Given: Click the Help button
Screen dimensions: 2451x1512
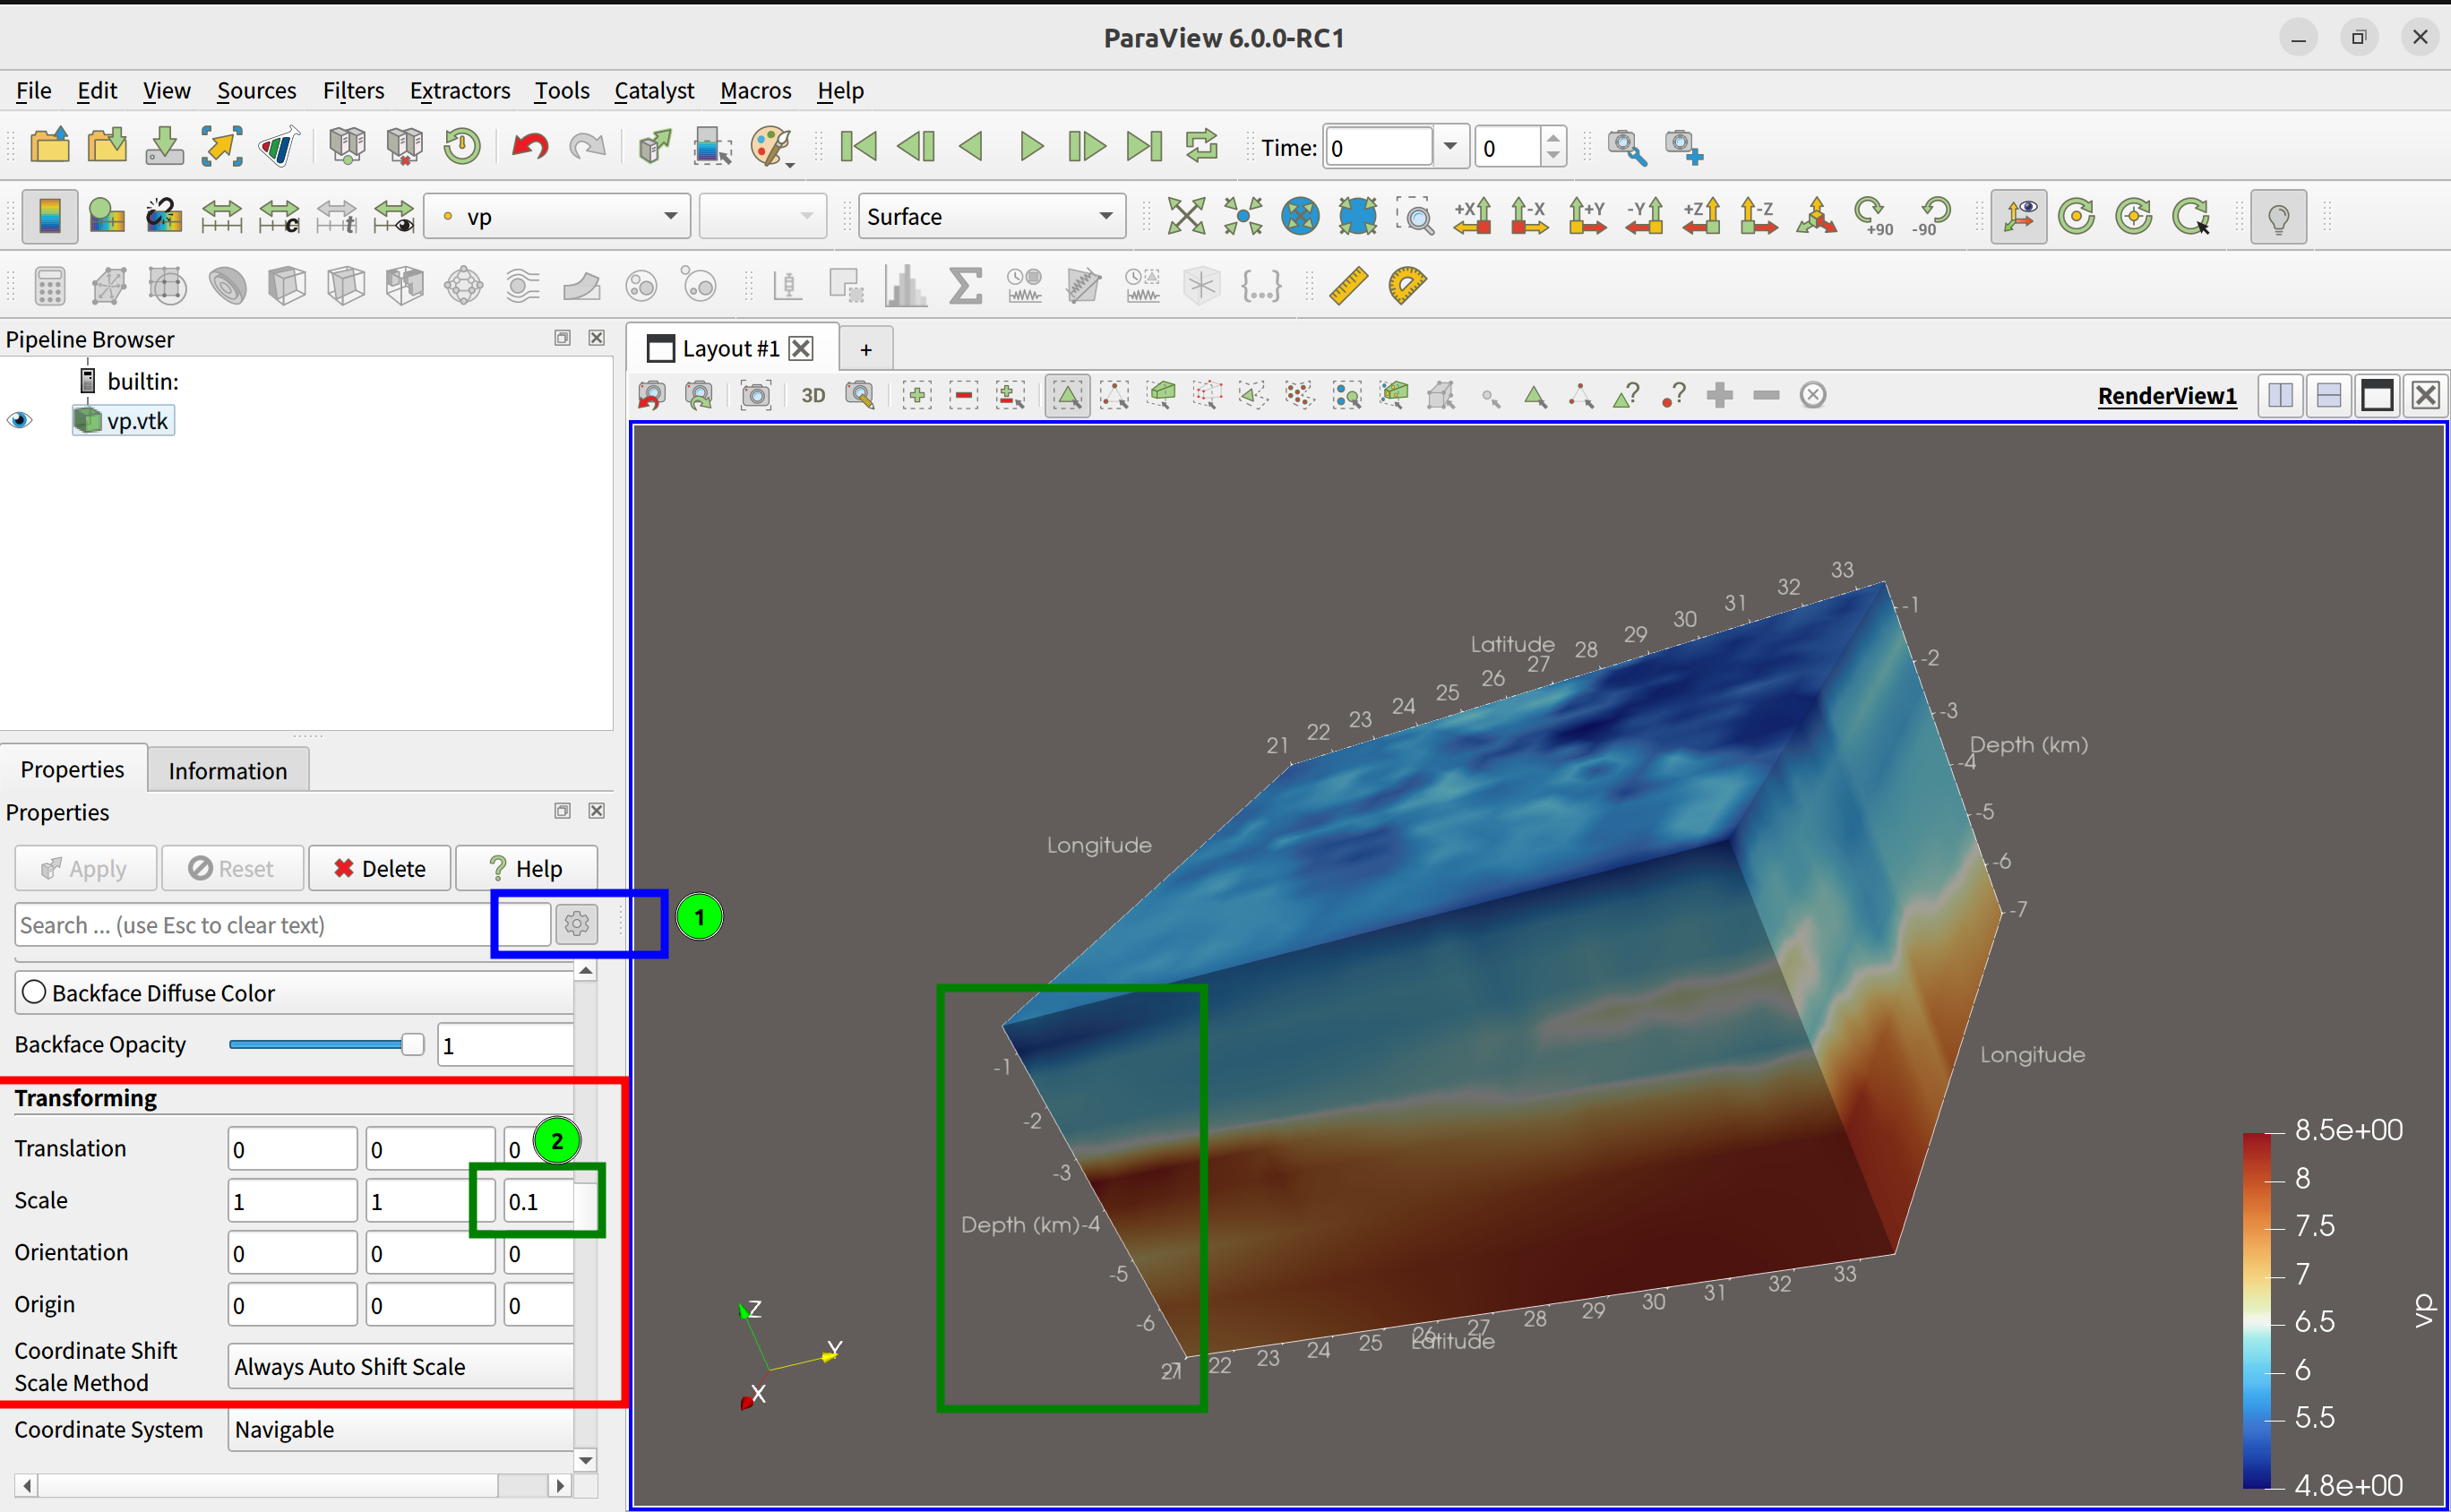Looking at the screenshot, I should click(526, 868).
